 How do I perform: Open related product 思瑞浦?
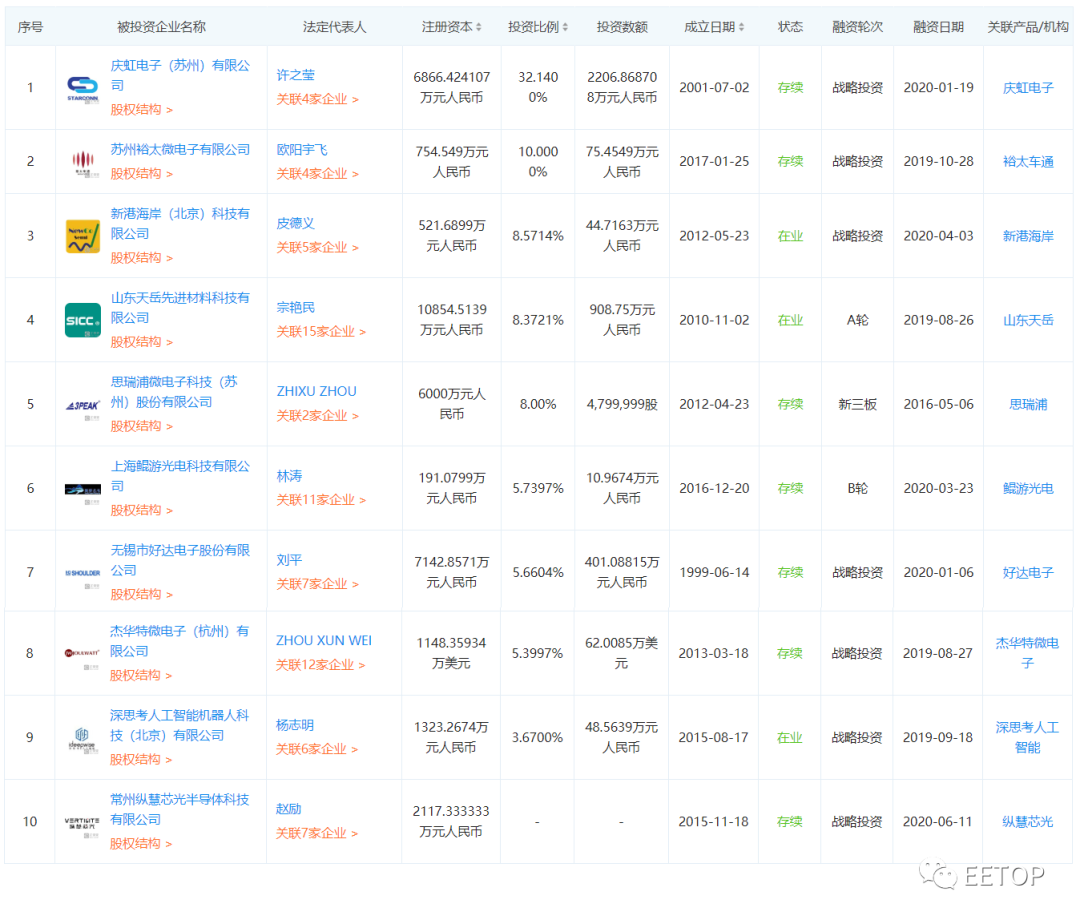pyautogui.click(x=1028, y=405)
